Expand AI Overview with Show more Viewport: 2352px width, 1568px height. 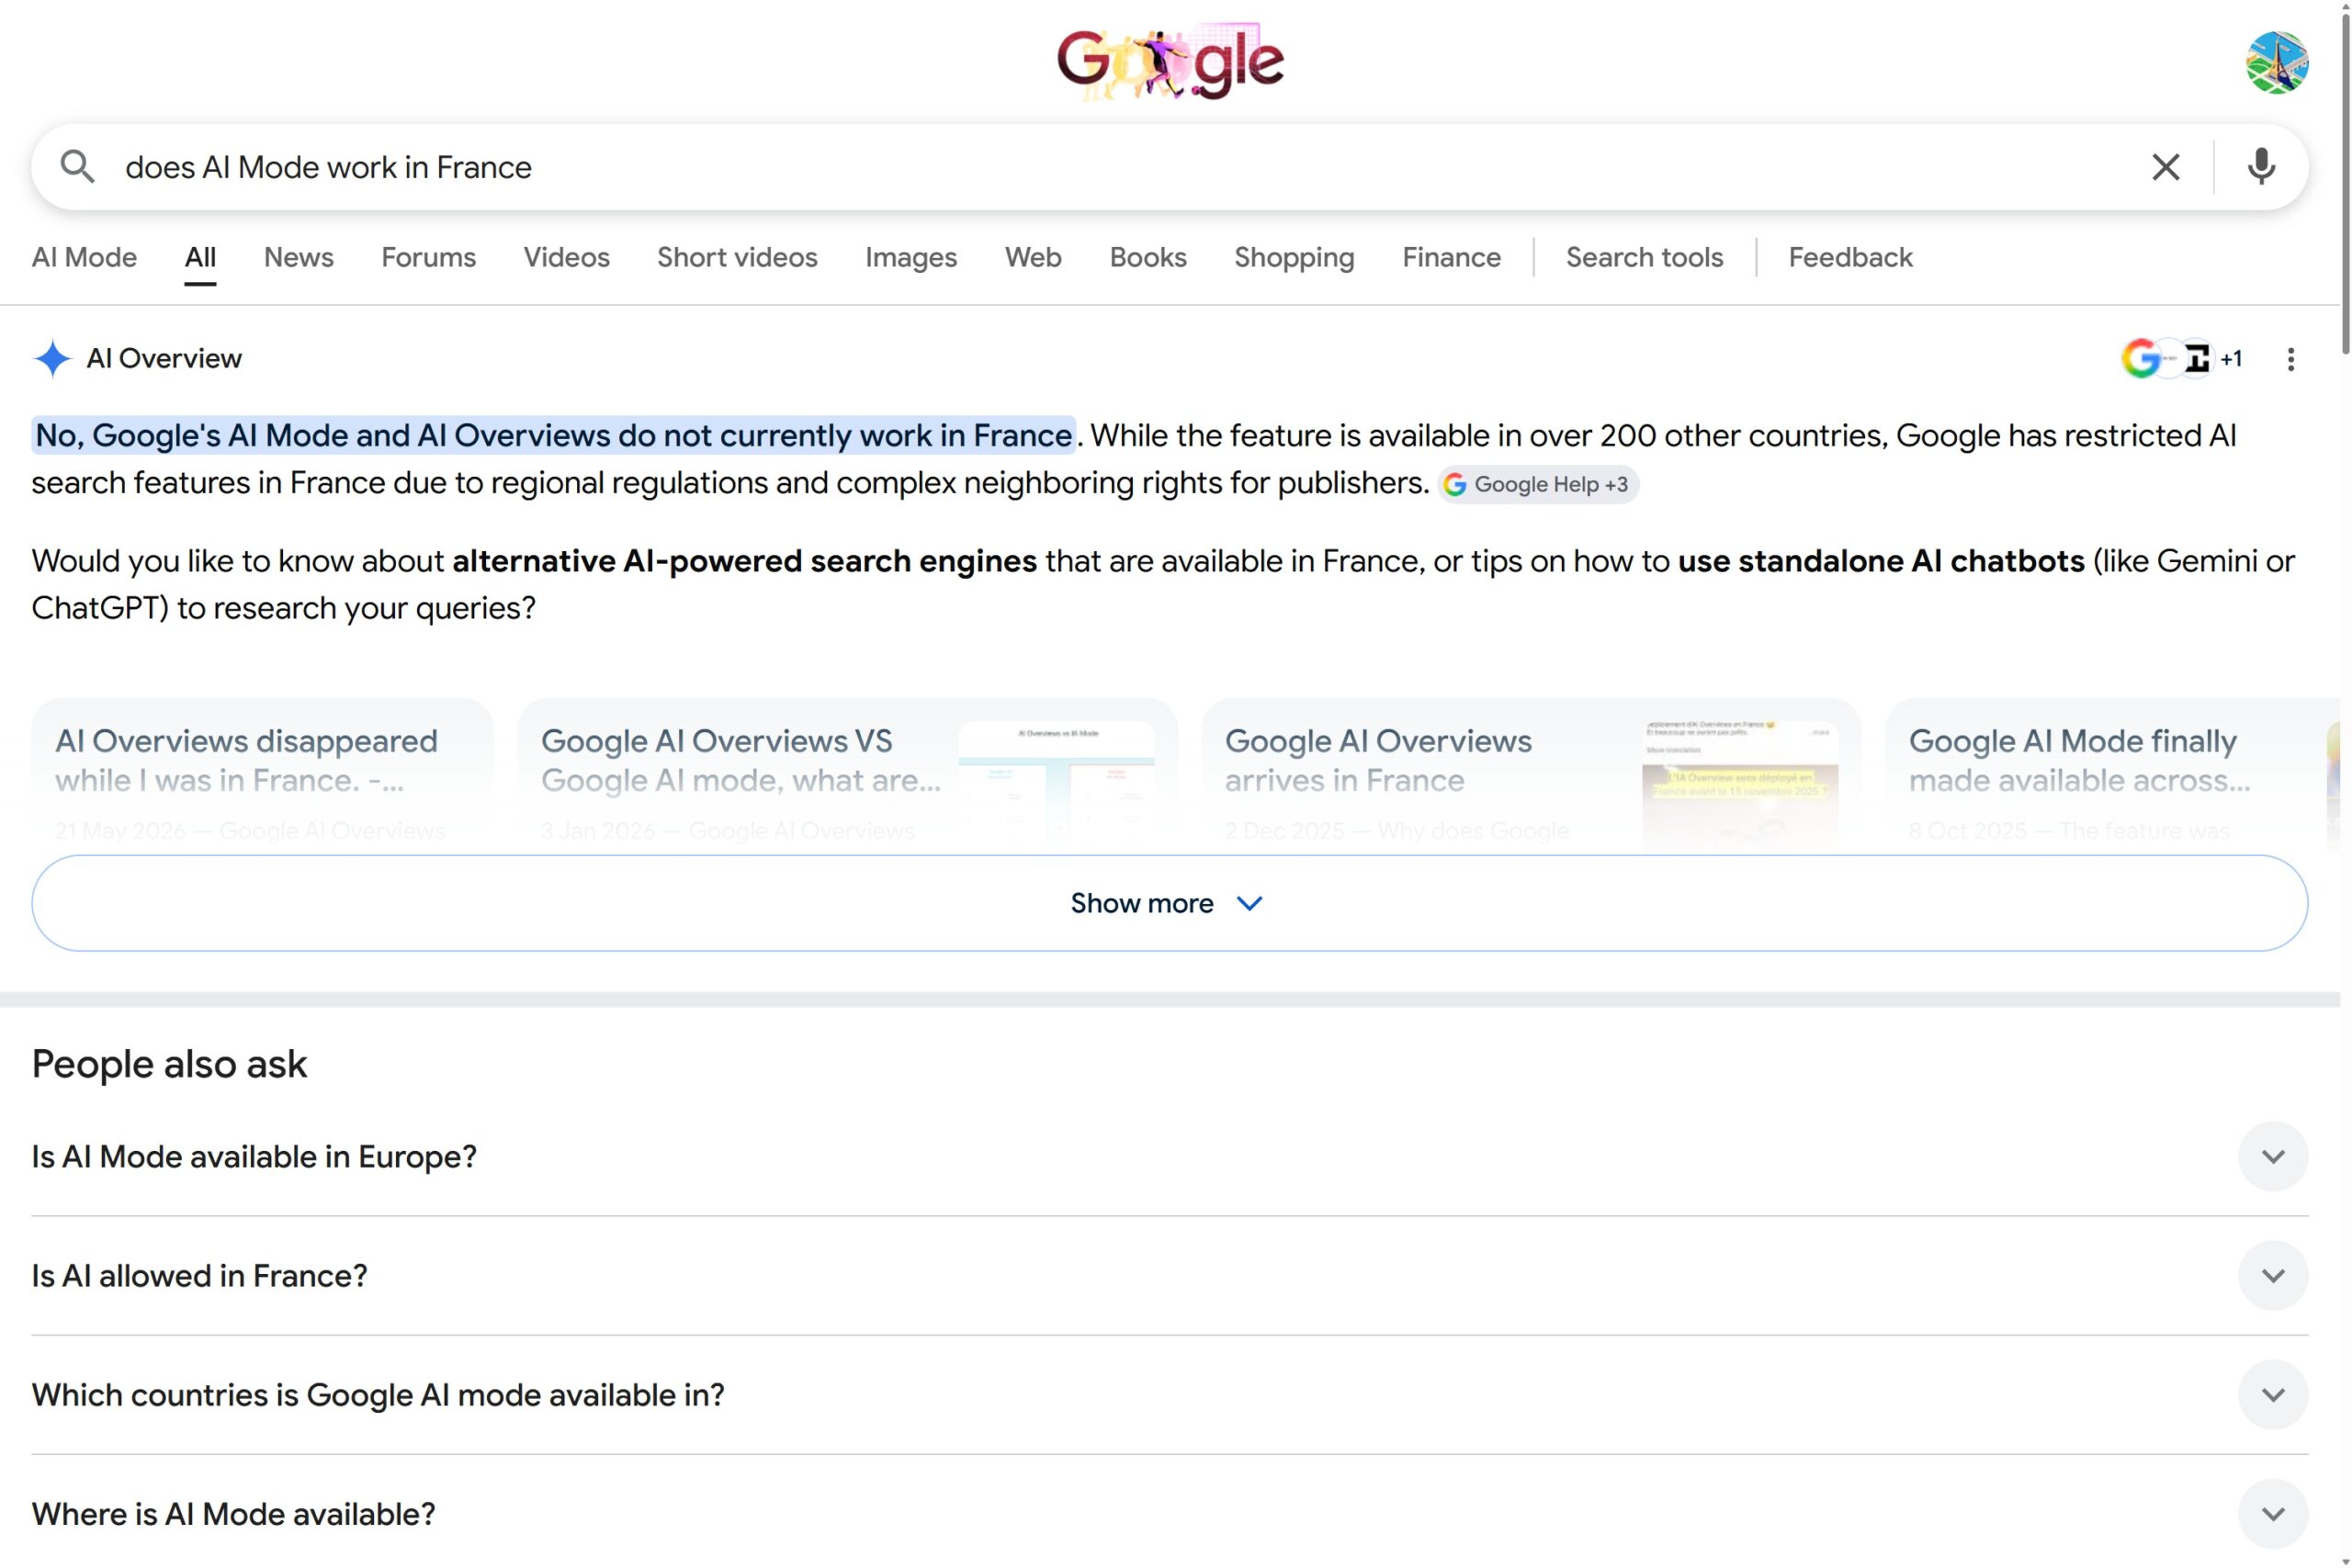[1169, 903]
